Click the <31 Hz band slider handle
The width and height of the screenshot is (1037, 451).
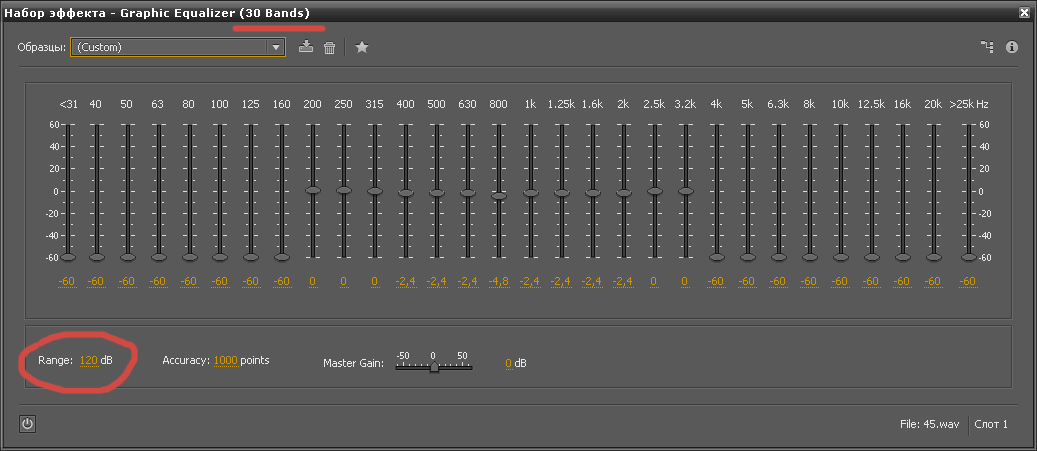tap(67, 257)
